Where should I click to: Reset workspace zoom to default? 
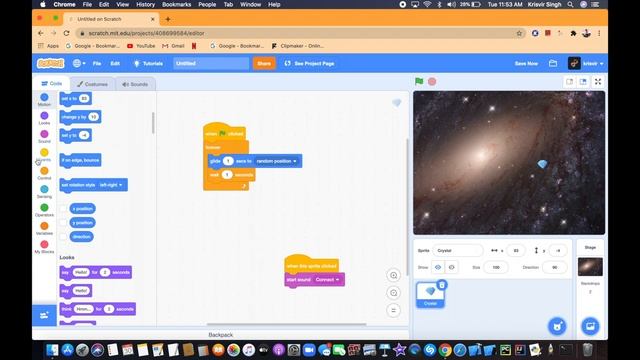[393, 310]
